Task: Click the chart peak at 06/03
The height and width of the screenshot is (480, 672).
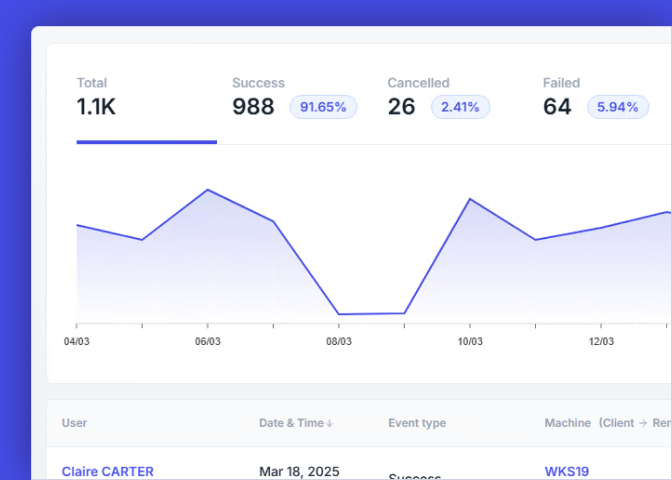Action: point(208,189)
